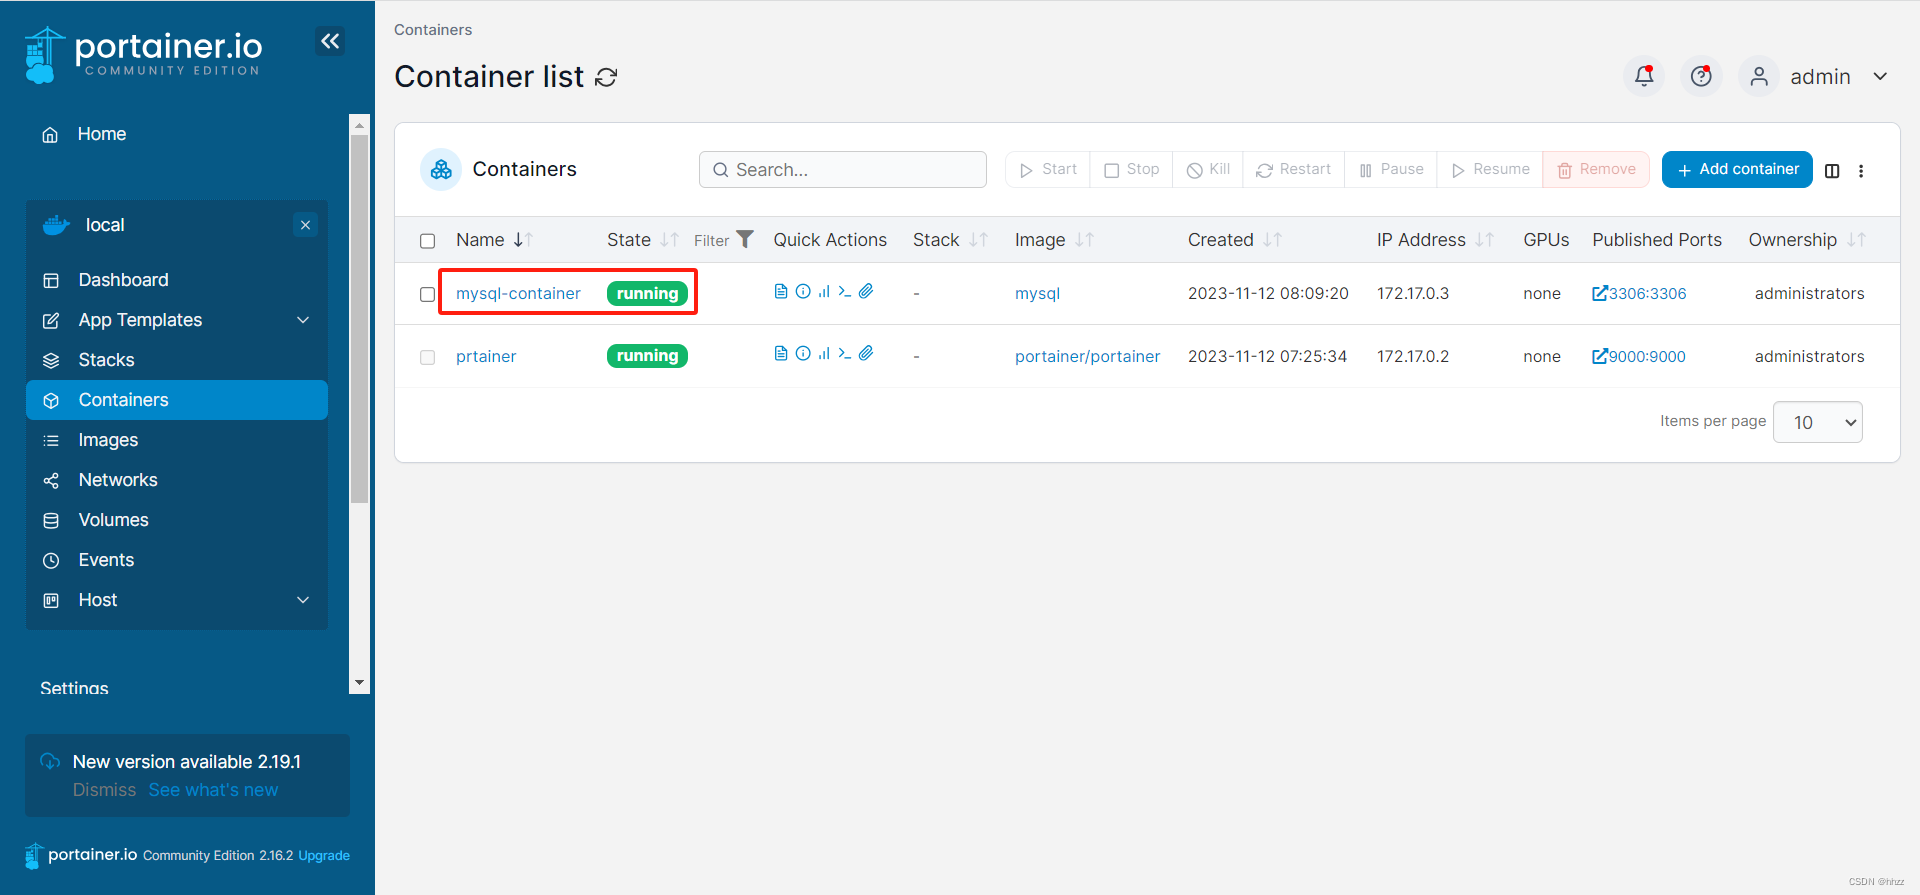The width and height of the screenshot is (1920, 895).
Task: Click the portainer.io logo
Action: coord(143,55)
